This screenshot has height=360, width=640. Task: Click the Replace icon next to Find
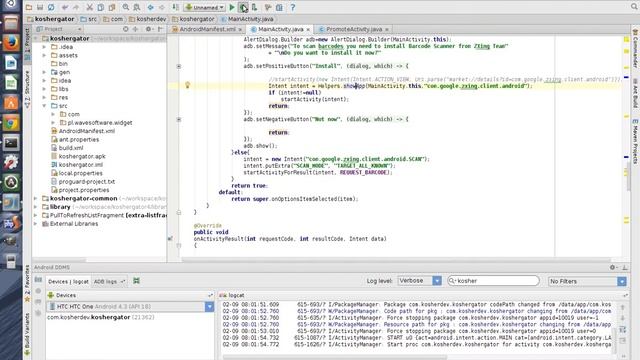click(137, 7)
